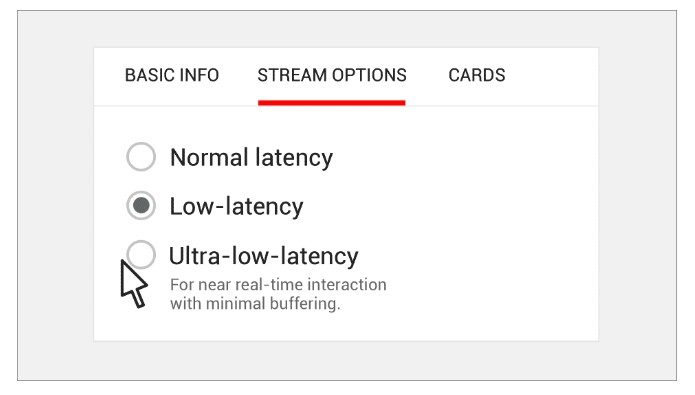
Task: Click the word 'STREAM' in tab bar
Action: [292, 75]
